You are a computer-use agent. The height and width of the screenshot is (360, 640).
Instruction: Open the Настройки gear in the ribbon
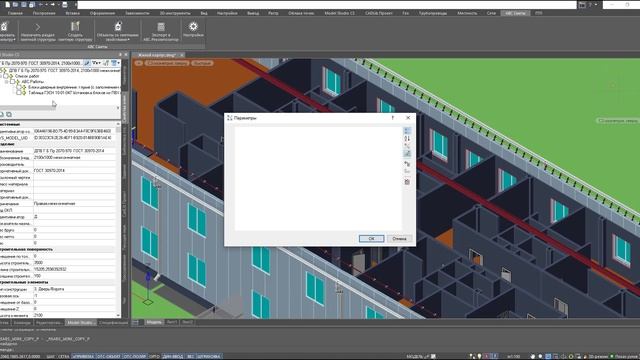tap(193, 30)
